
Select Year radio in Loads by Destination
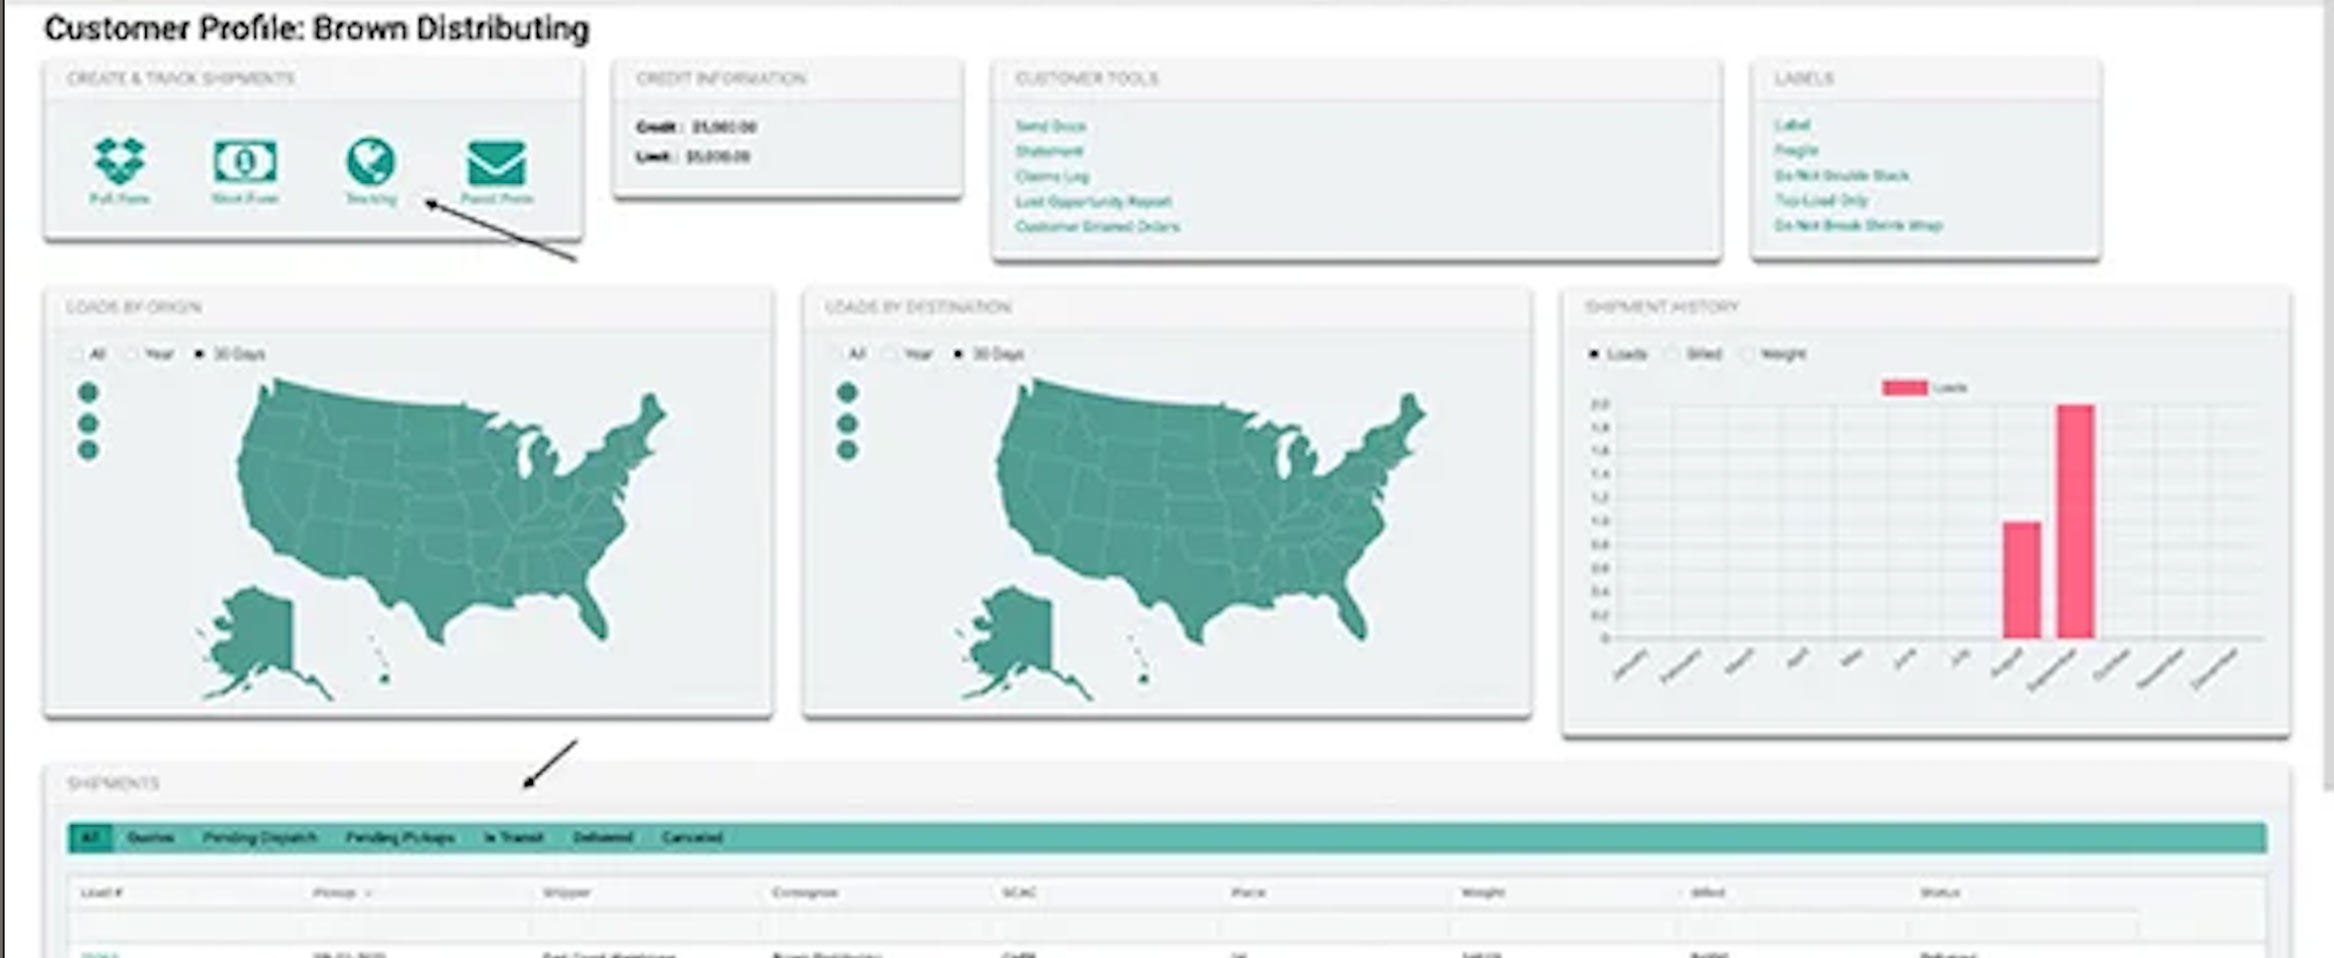click(x=889, y=354)
